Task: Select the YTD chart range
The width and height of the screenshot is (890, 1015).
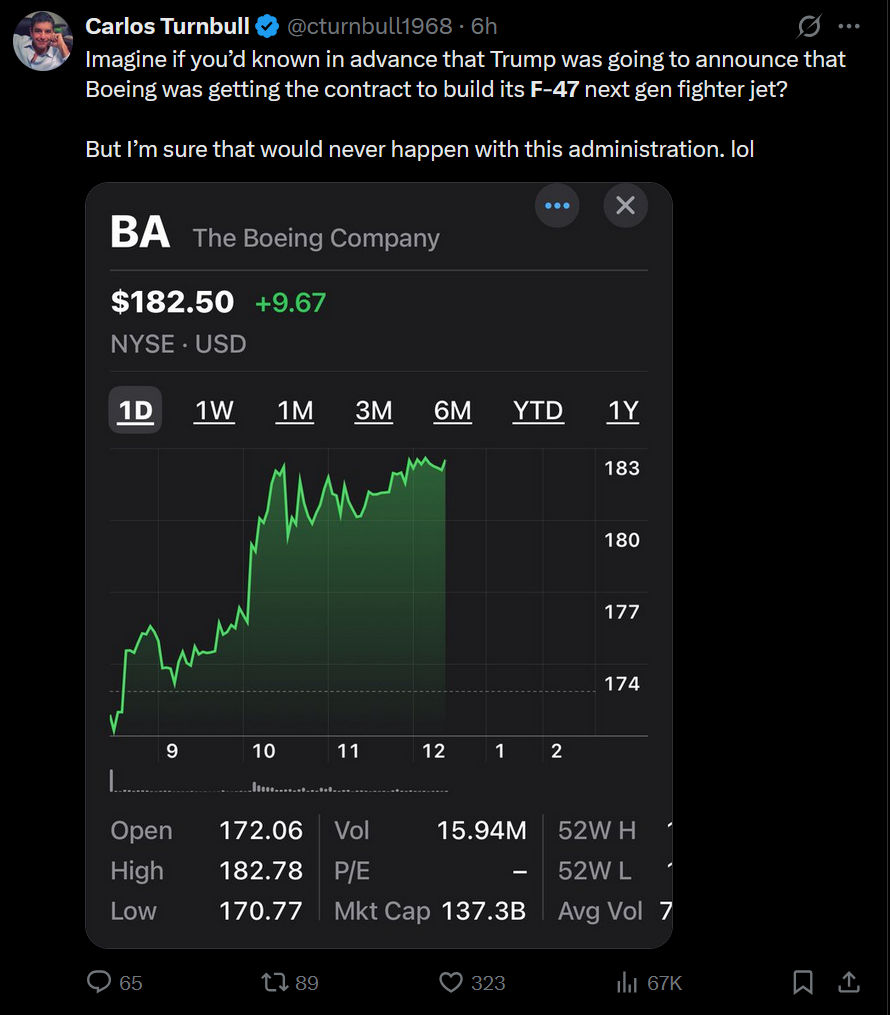Action: coord(538,410)
